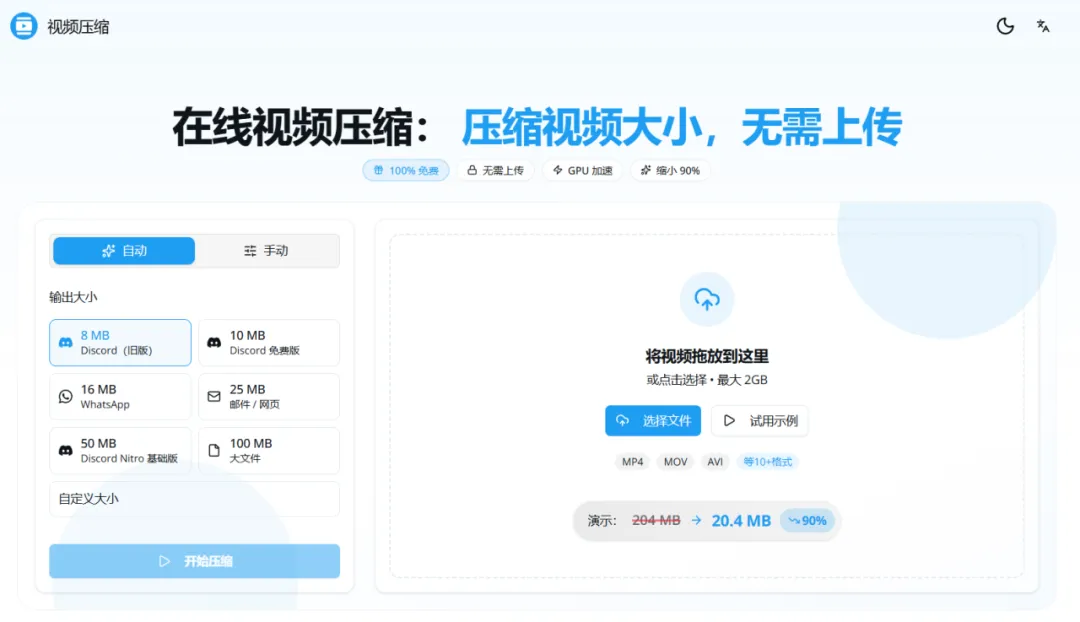This screenshot has height=622, width=1080.
Task: Click the Discord icon in the 10 MB preset
Action: pos(214,342)
